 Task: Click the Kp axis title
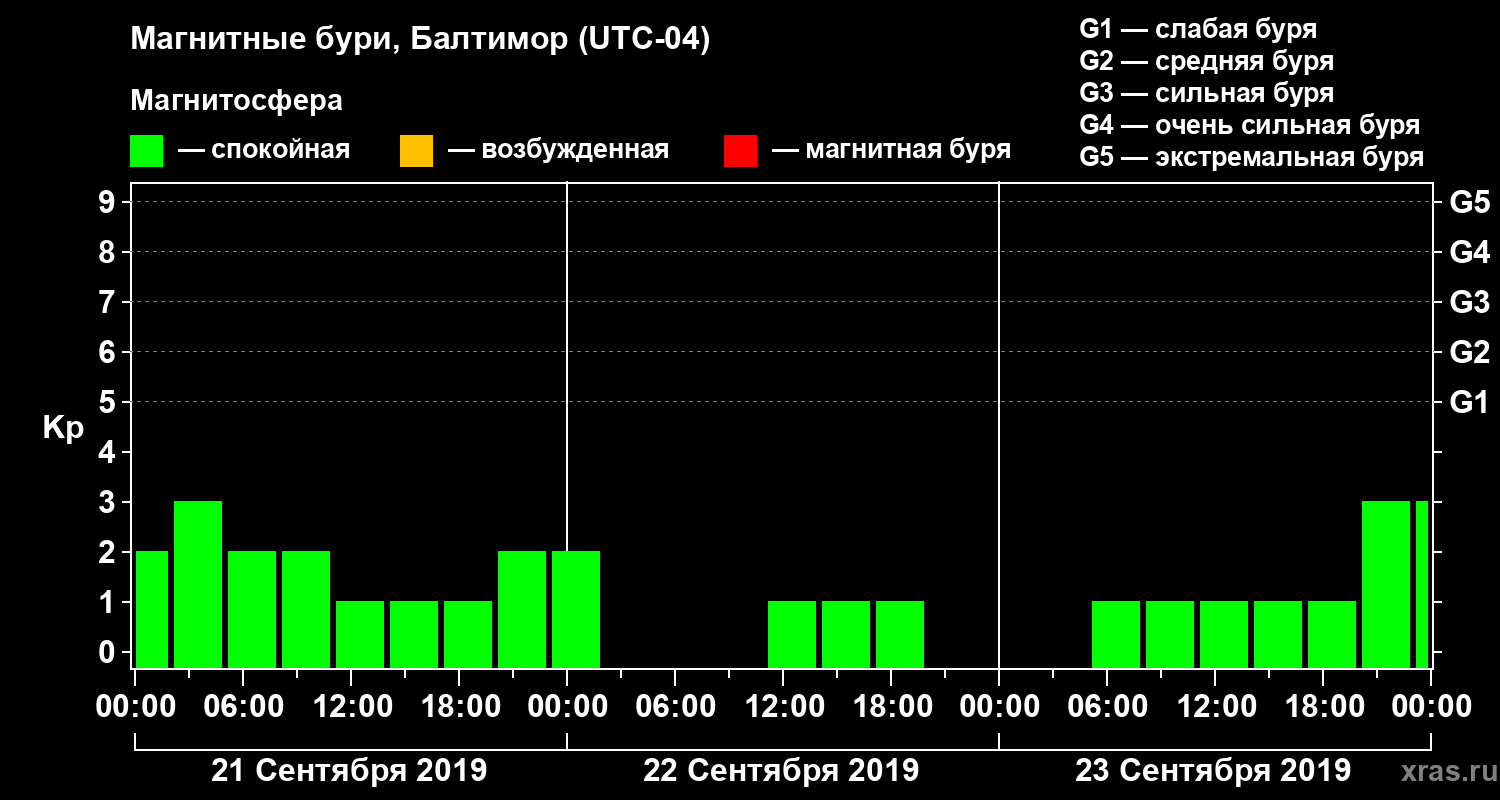[63, 428]
